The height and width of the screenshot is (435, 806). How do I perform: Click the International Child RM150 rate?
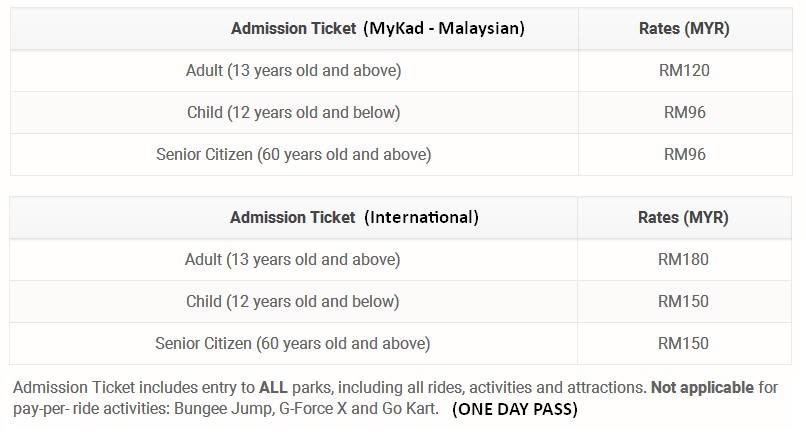point(683,302)
